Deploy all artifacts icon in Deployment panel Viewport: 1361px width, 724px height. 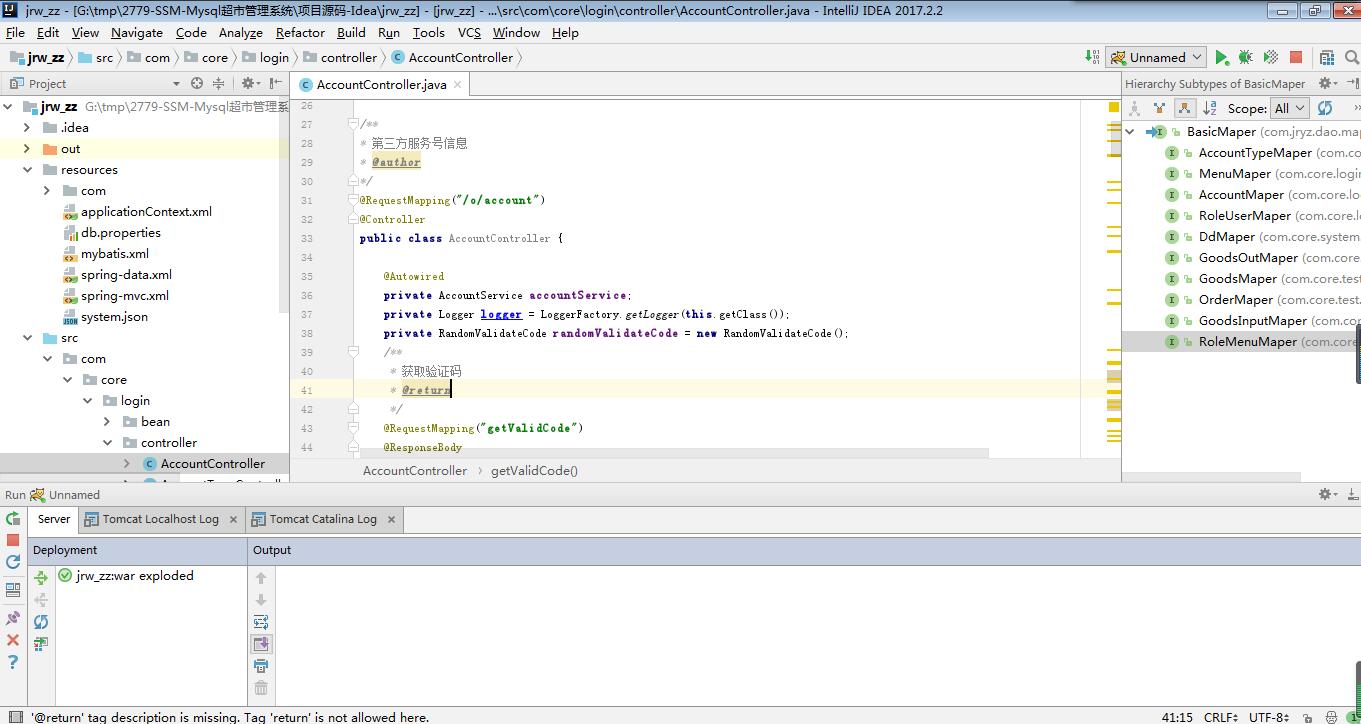pos(41,578)
